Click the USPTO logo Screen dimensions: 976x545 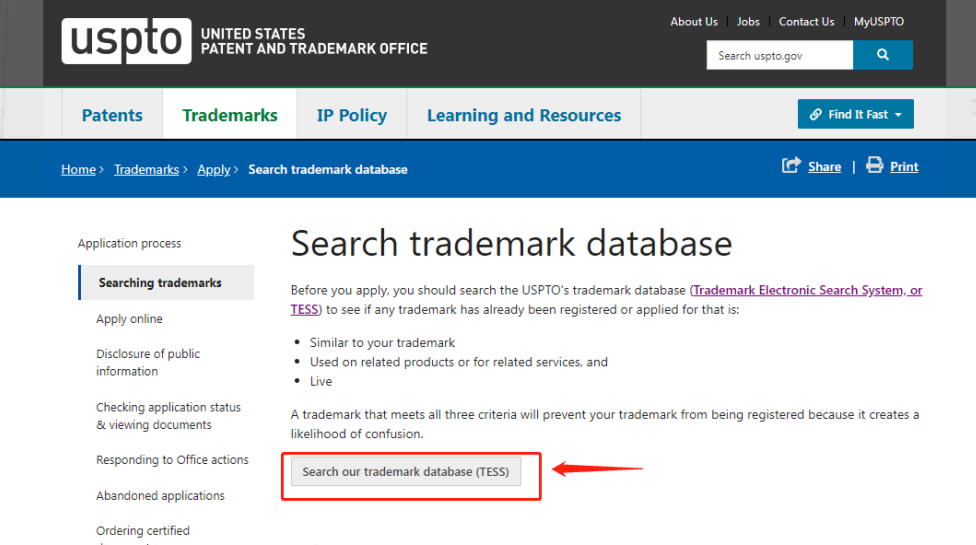(x=126, y=41)
